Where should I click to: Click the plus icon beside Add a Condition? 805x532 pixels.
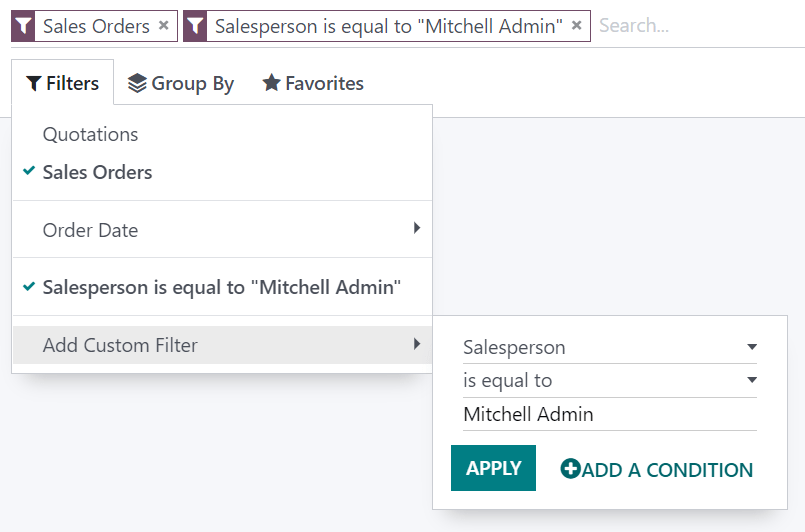point(570,469)
